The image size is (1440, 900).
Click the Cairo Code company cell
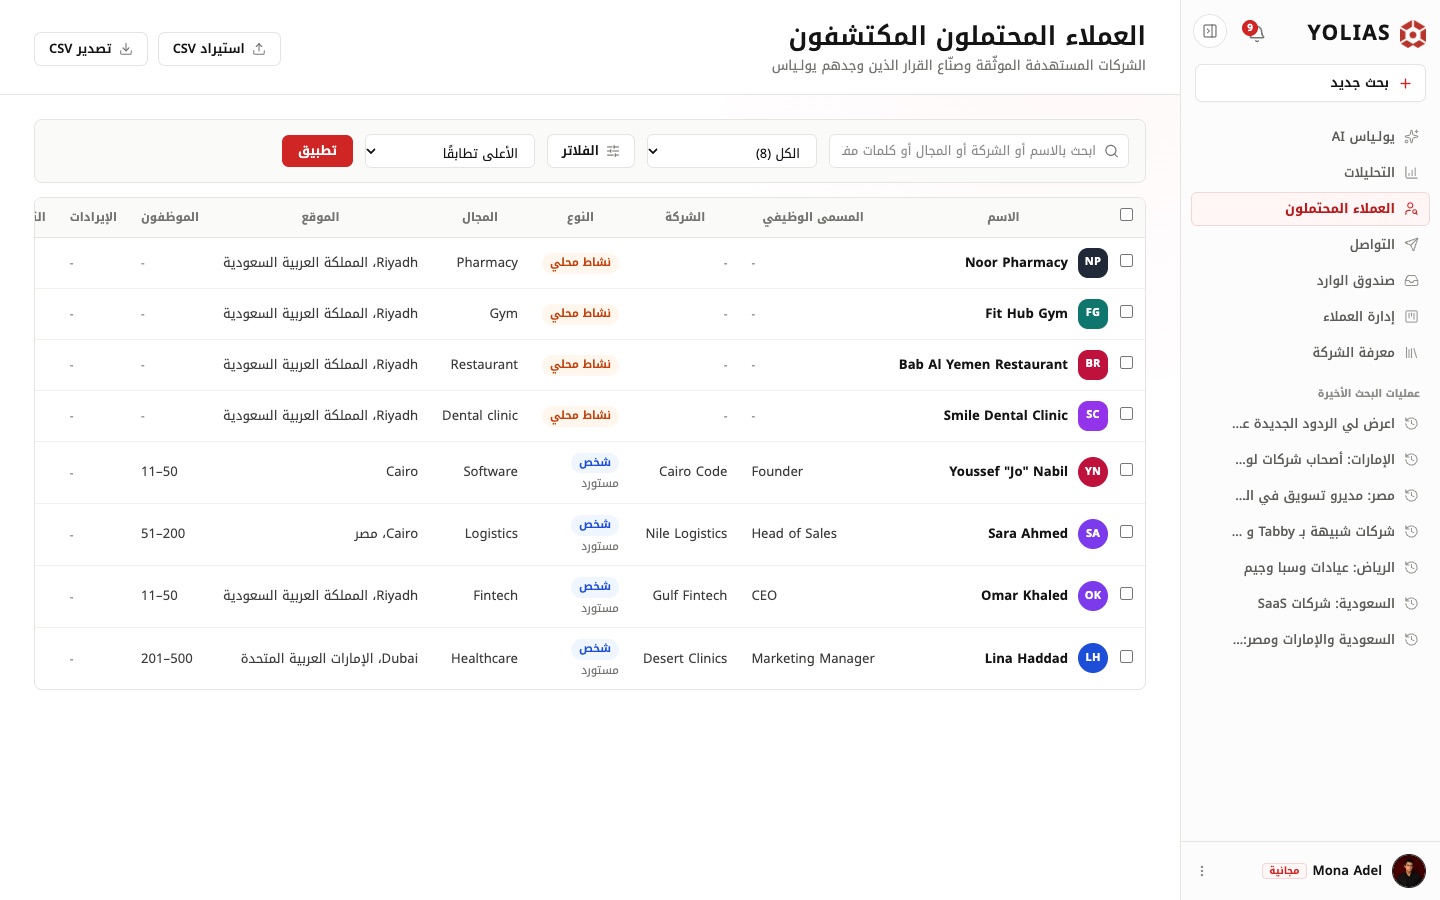pos(693,472)
